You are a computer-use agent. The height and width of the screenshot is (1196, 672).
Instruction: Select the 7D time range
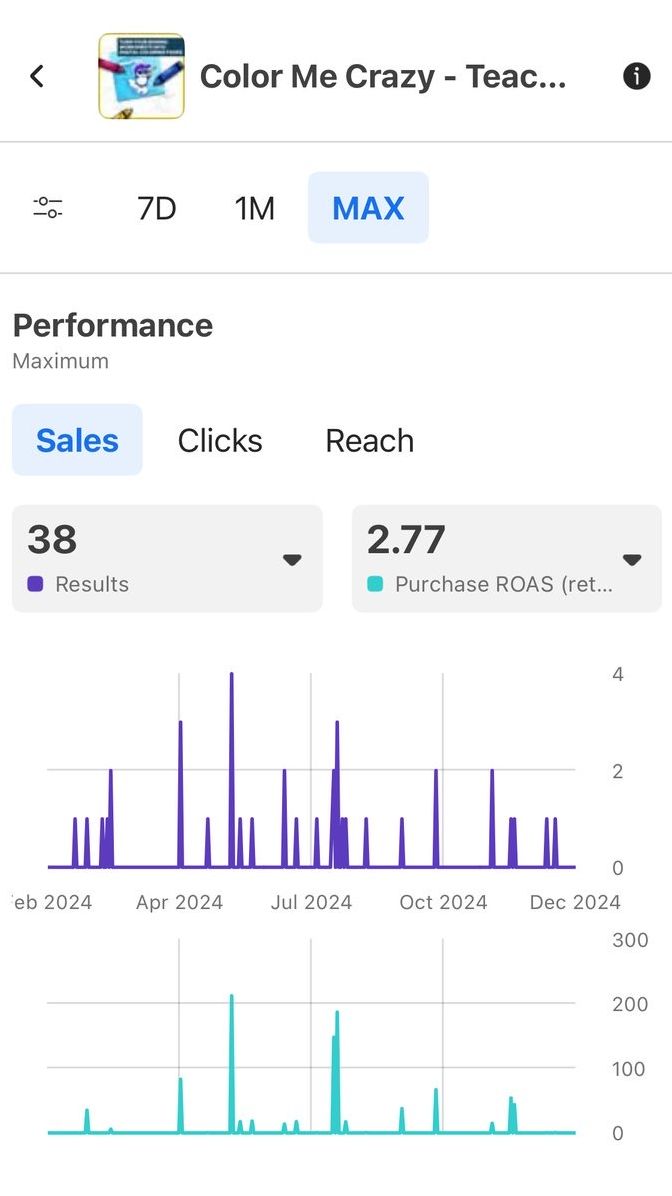click(x=156, y=208)
